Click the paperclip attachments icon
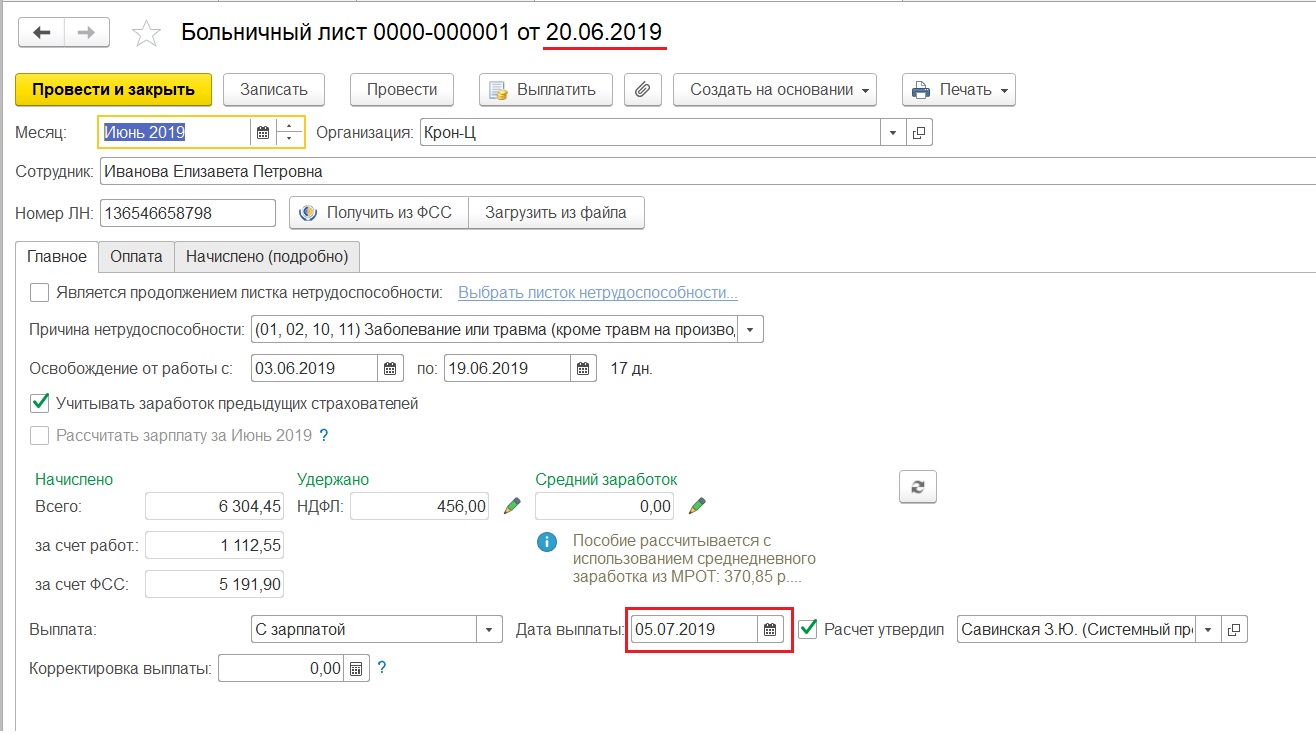The width and height of the screenshot is (1316, 734). point(643,89)
